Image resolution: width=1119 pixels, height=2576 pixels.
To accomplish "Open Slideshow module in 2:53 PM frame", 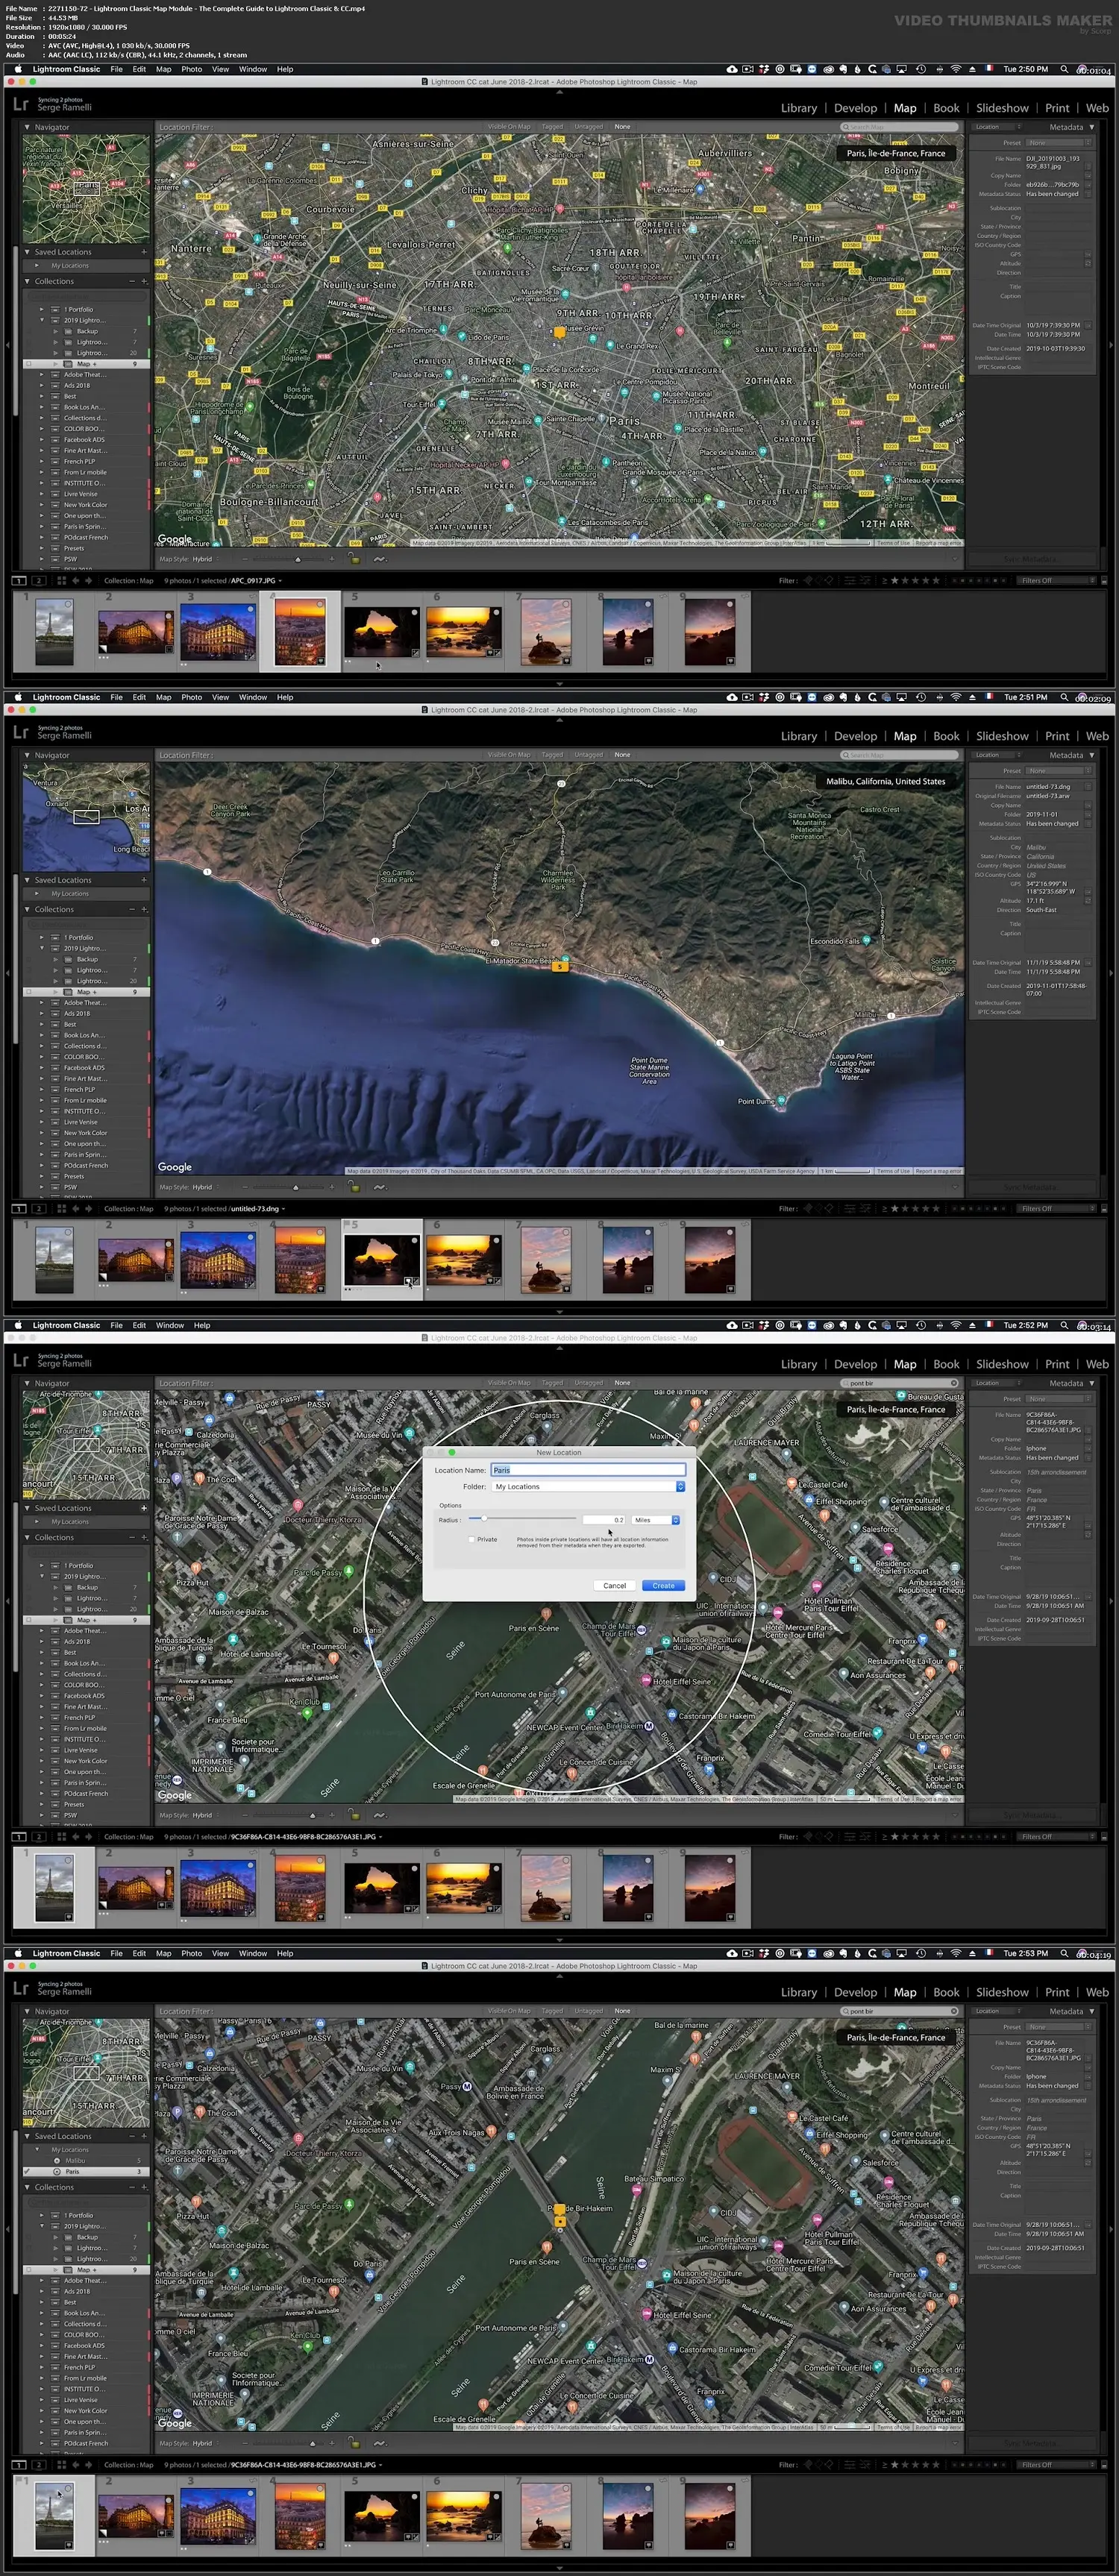I will pos(1002,1992).
